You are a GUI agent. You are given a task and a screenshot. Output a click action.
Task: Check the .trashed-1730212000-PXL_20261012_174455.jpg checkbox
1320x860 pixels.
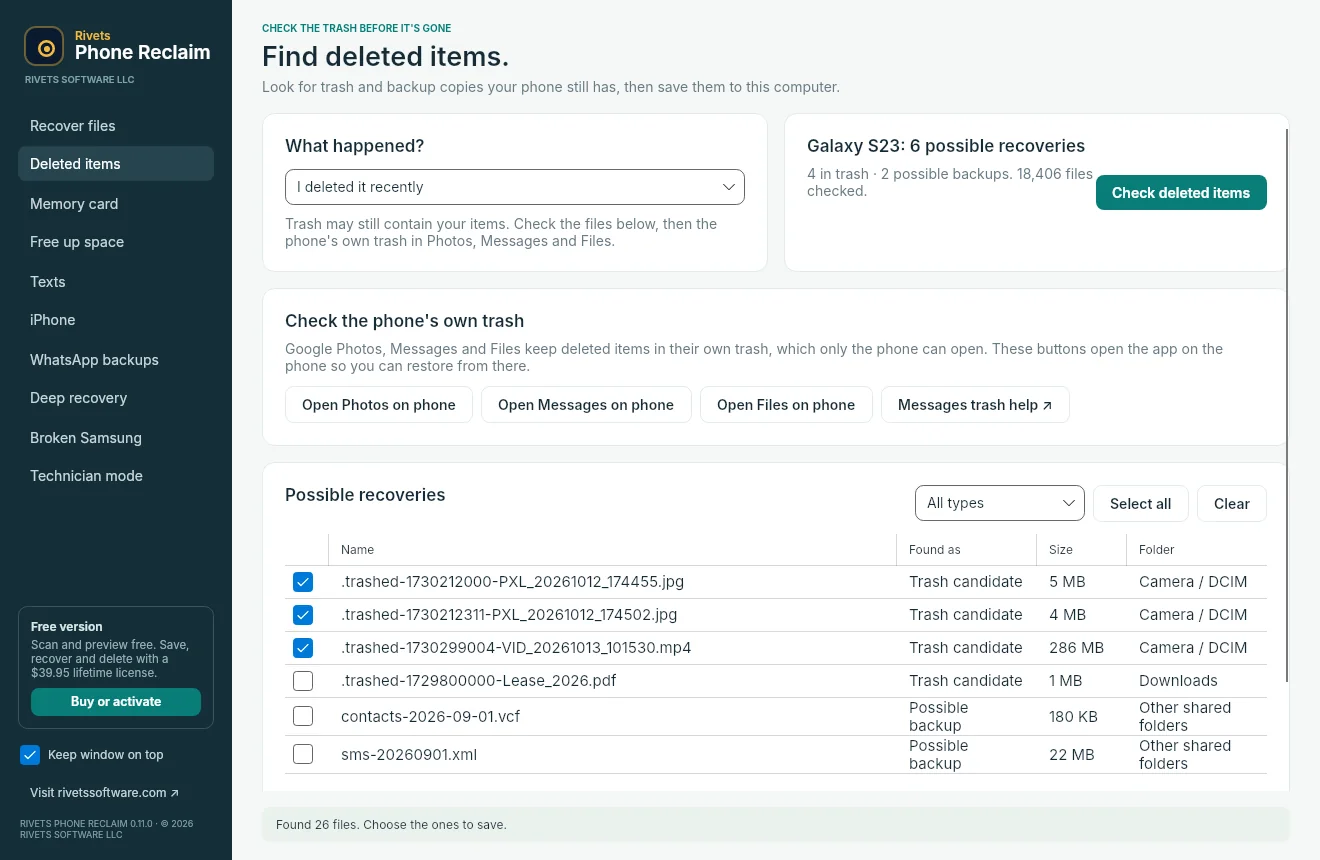point(303,582)
